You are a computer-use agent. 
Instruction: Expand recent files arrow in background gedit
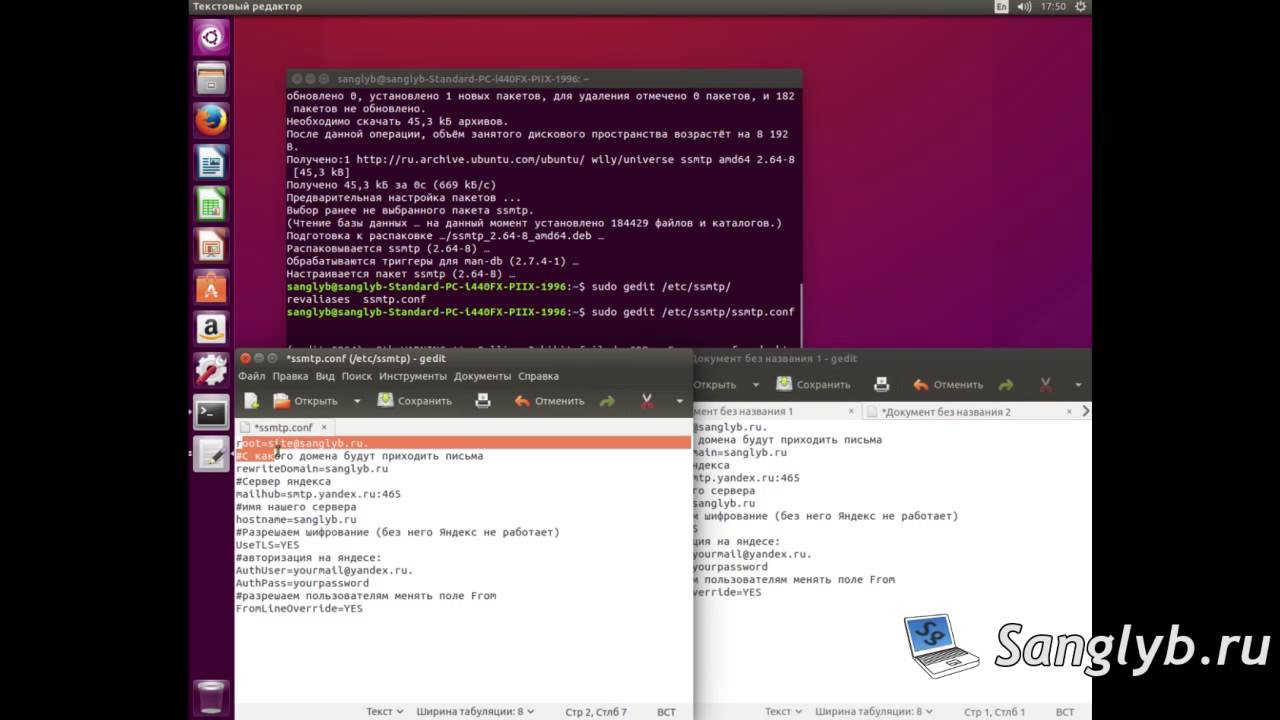756,384
